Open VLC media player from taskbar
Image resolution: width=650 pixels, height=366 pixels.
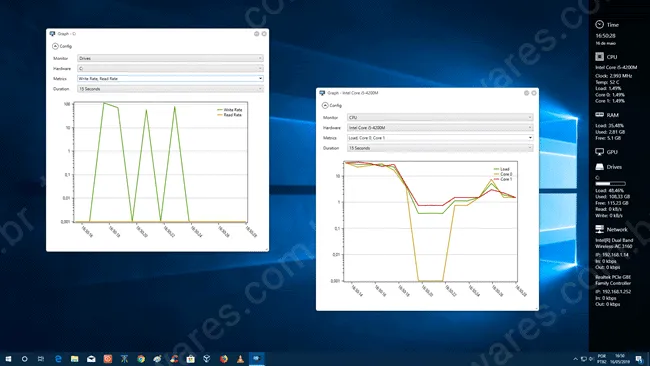(x=240, y=359)
